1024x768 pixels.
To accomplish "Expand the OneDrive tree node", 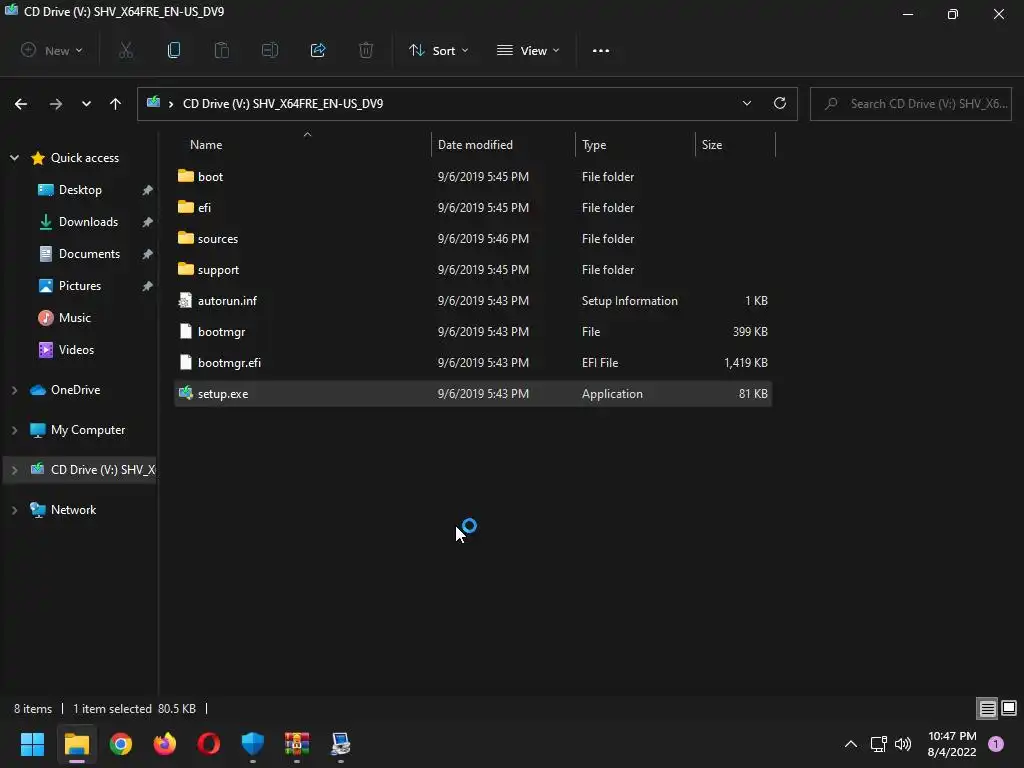I will (x=14, y=390).
